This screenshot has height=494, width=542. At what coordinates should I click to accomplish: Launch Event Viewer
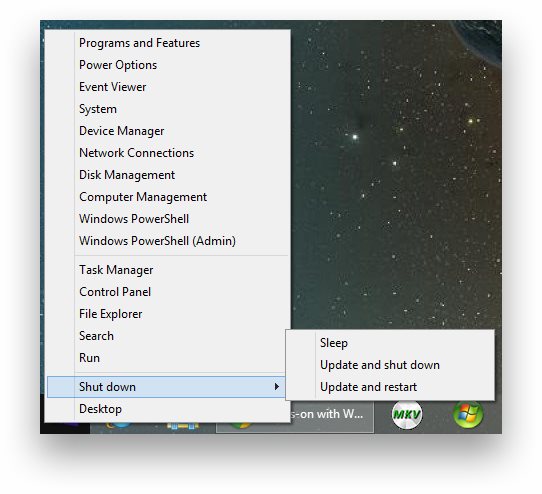pyautogui.click(x=168, y=87)
